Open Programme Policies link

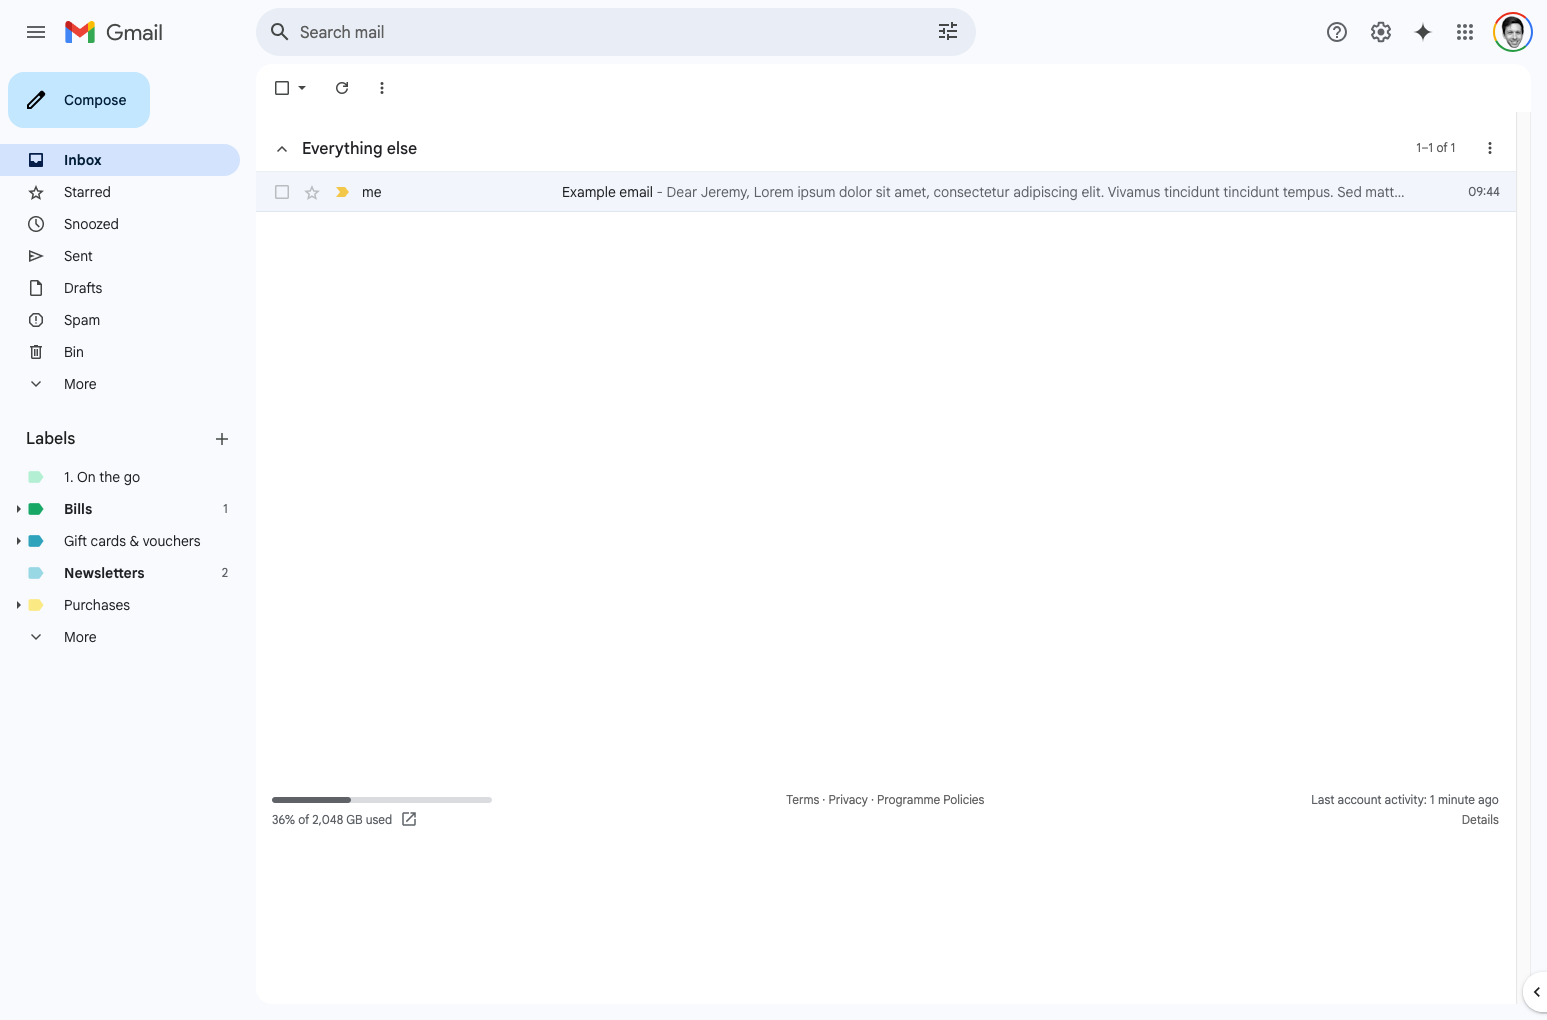[930, 800]
